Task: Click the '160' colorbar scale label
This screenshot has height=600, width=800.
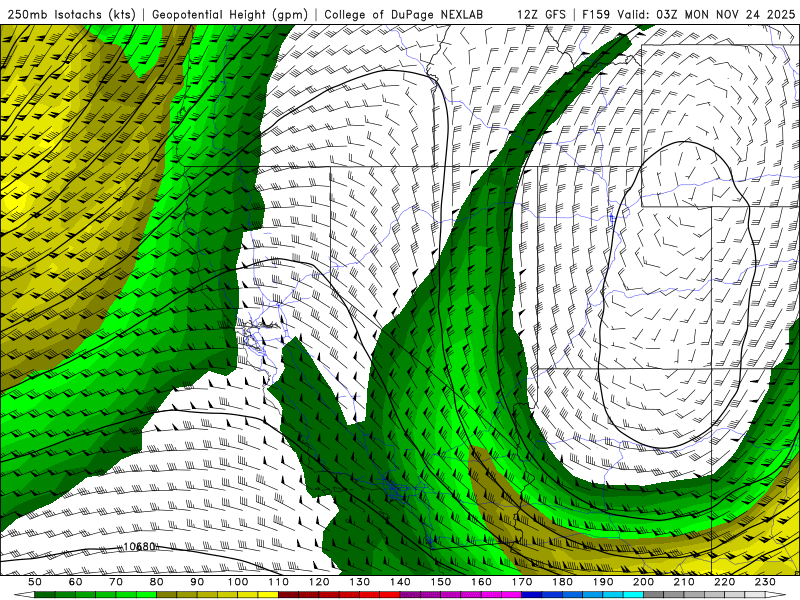Action: (481, 582)
